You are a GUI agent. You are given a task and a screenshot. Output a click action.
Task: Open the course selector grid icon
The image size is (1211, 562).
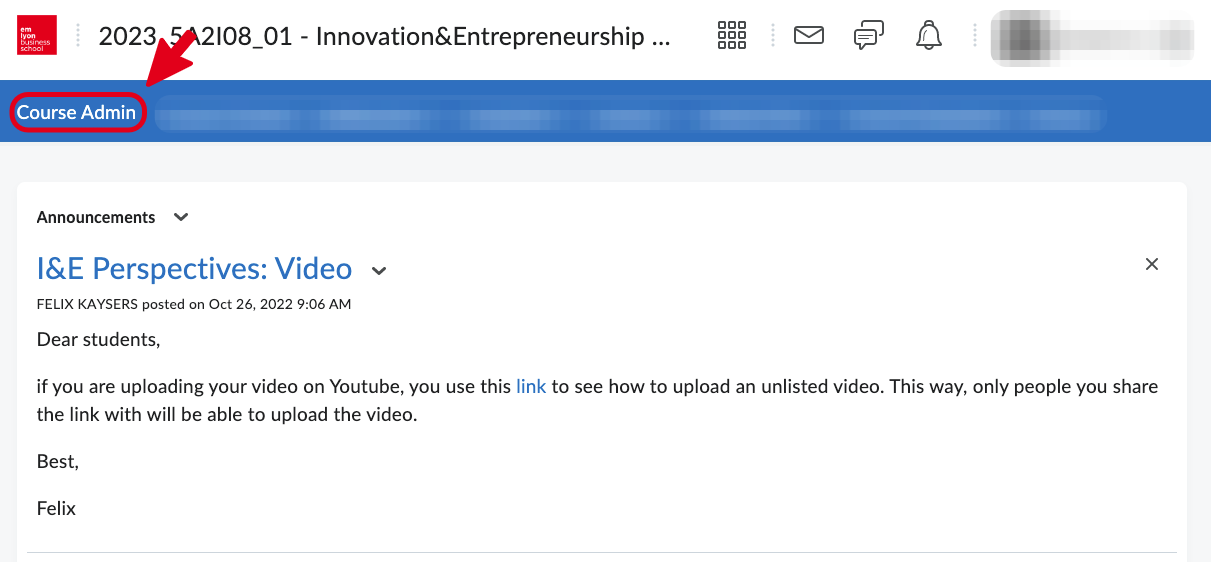click(x=732, y=36)
